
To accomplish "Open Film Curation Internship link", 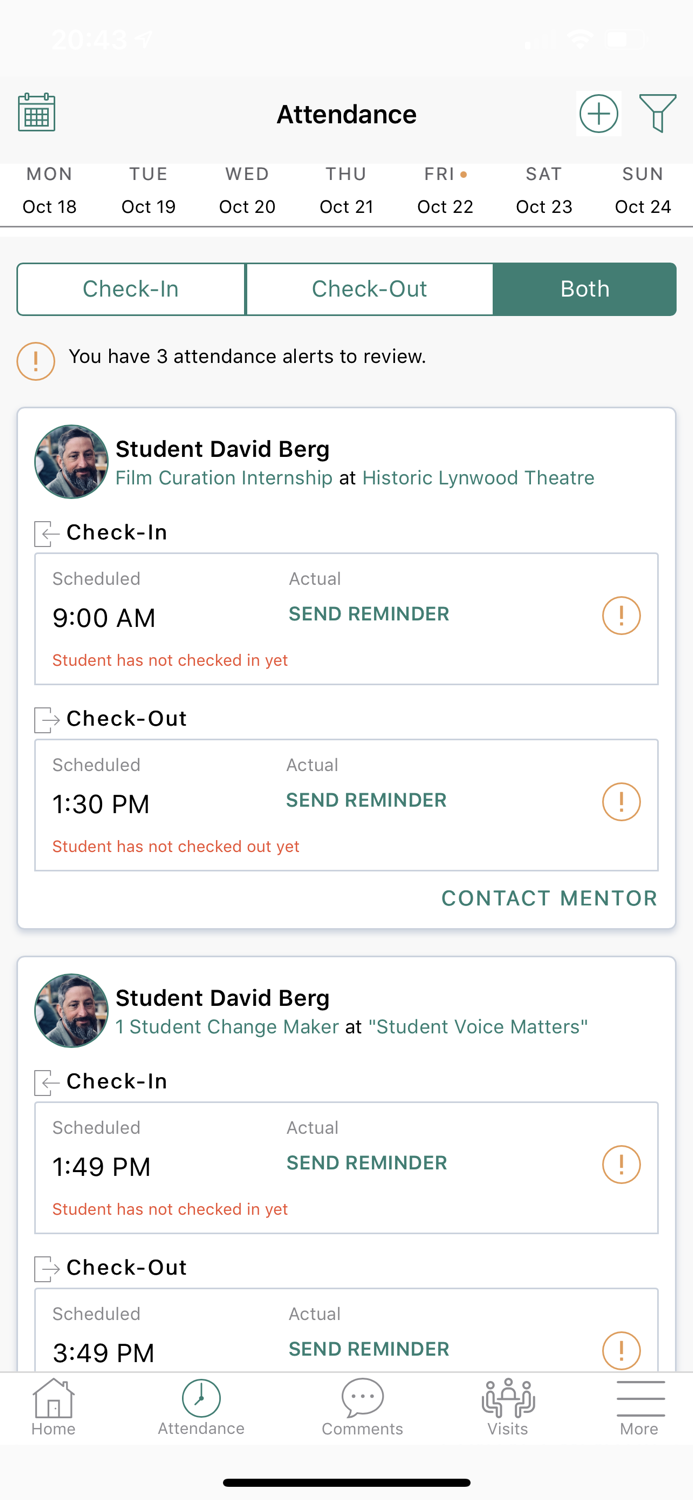I will click(224, 478).
